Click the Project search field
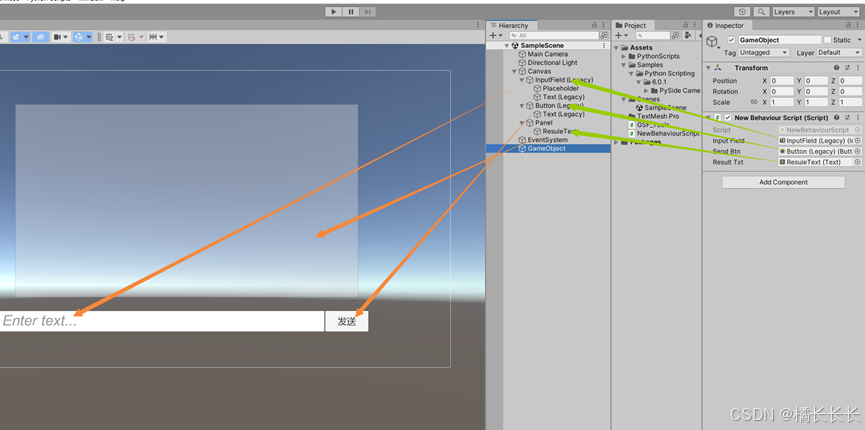This screenshot has height=430, width=865. pyautogui.click(x=653, y=35)
